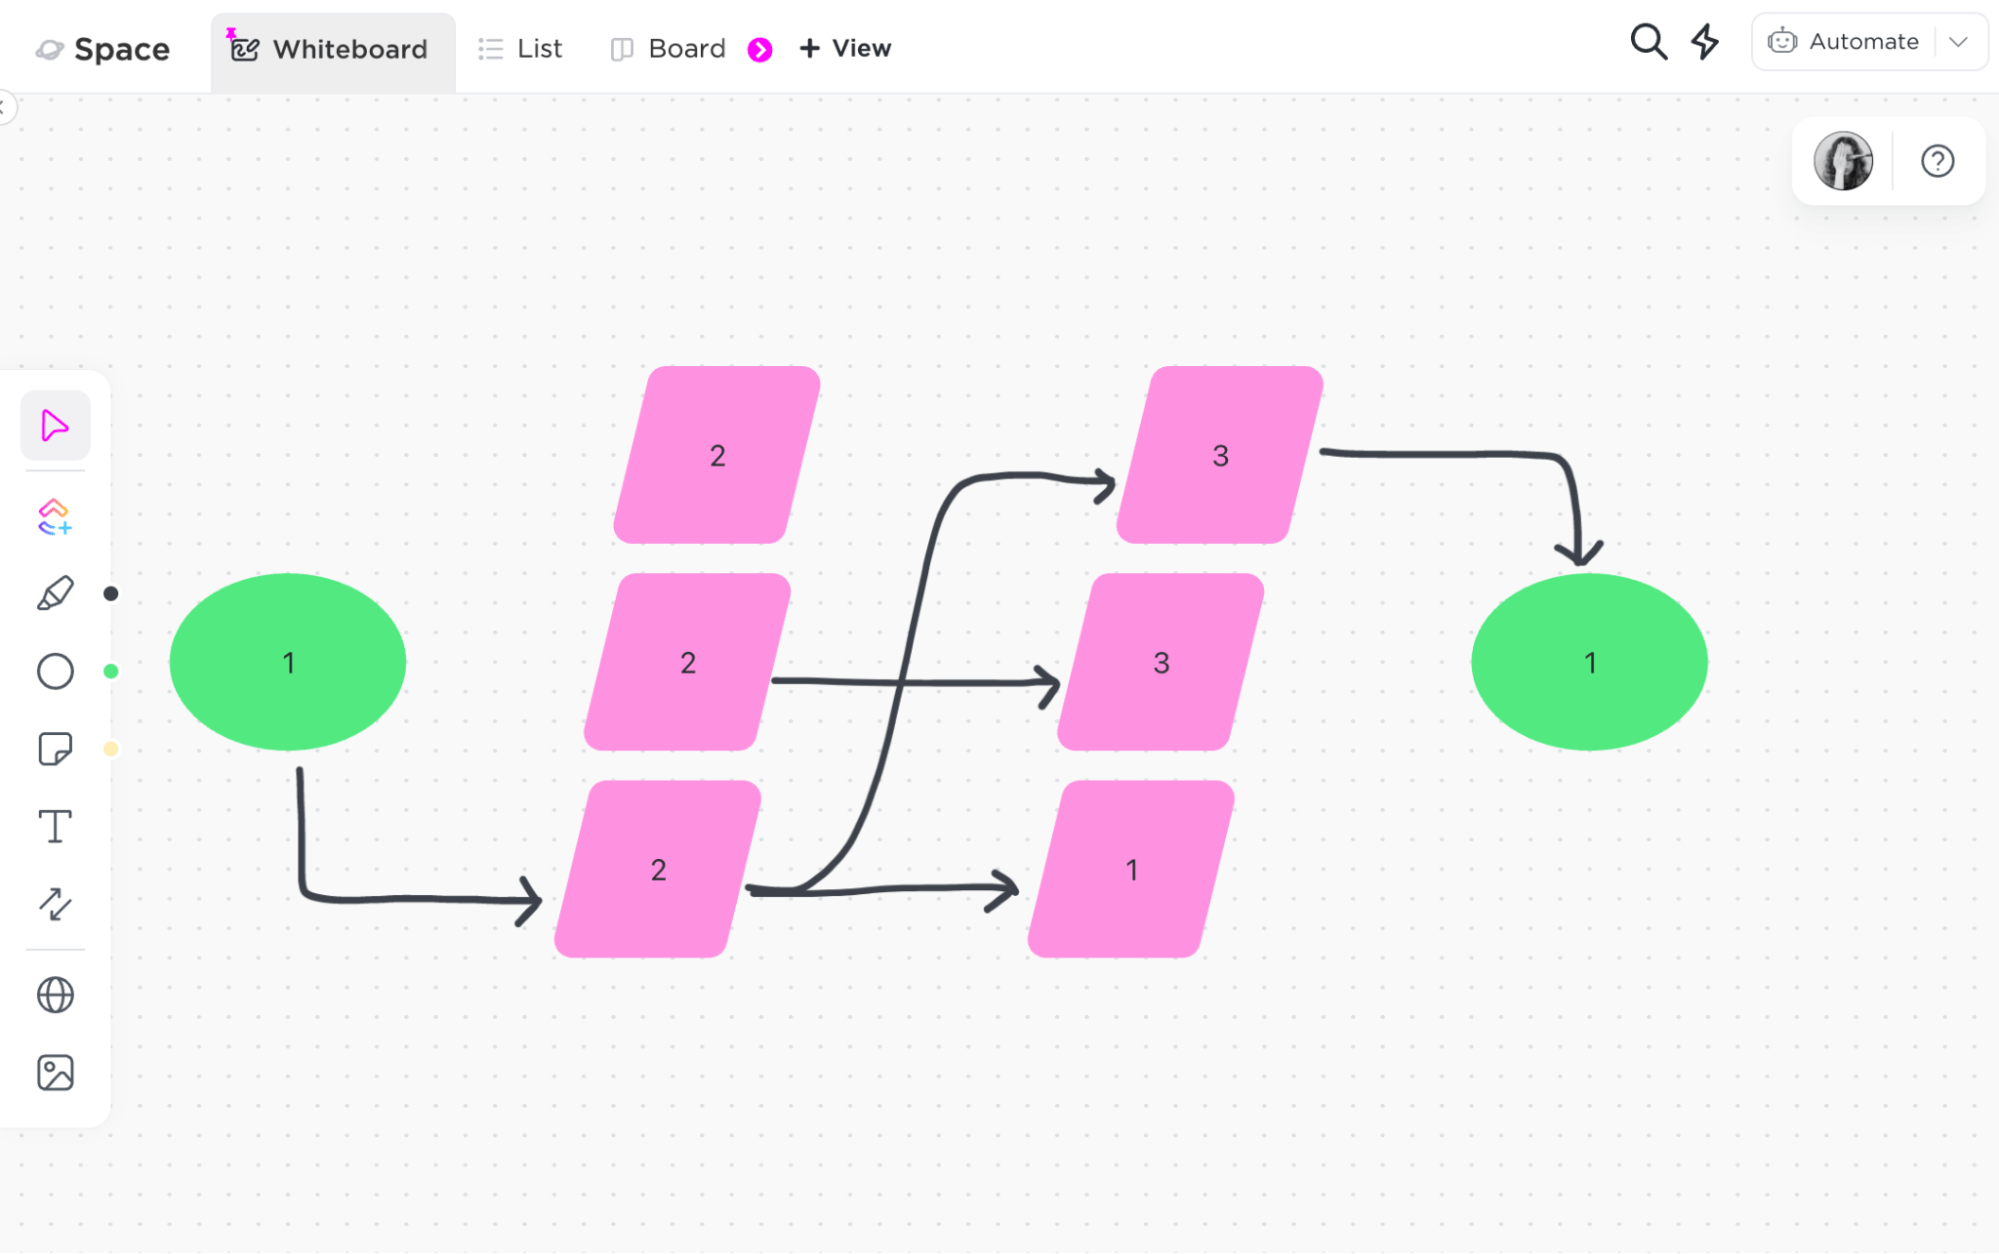Expand the Automate dropdown arrow
1999x1254 pixels.
[x=1959, y=46]
